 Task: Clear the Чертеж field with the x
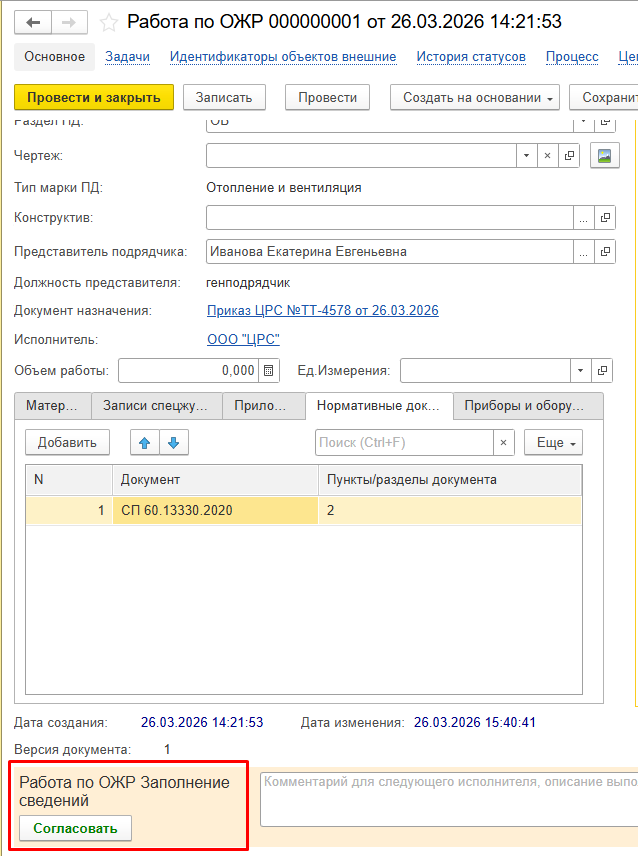click(546, 156)
